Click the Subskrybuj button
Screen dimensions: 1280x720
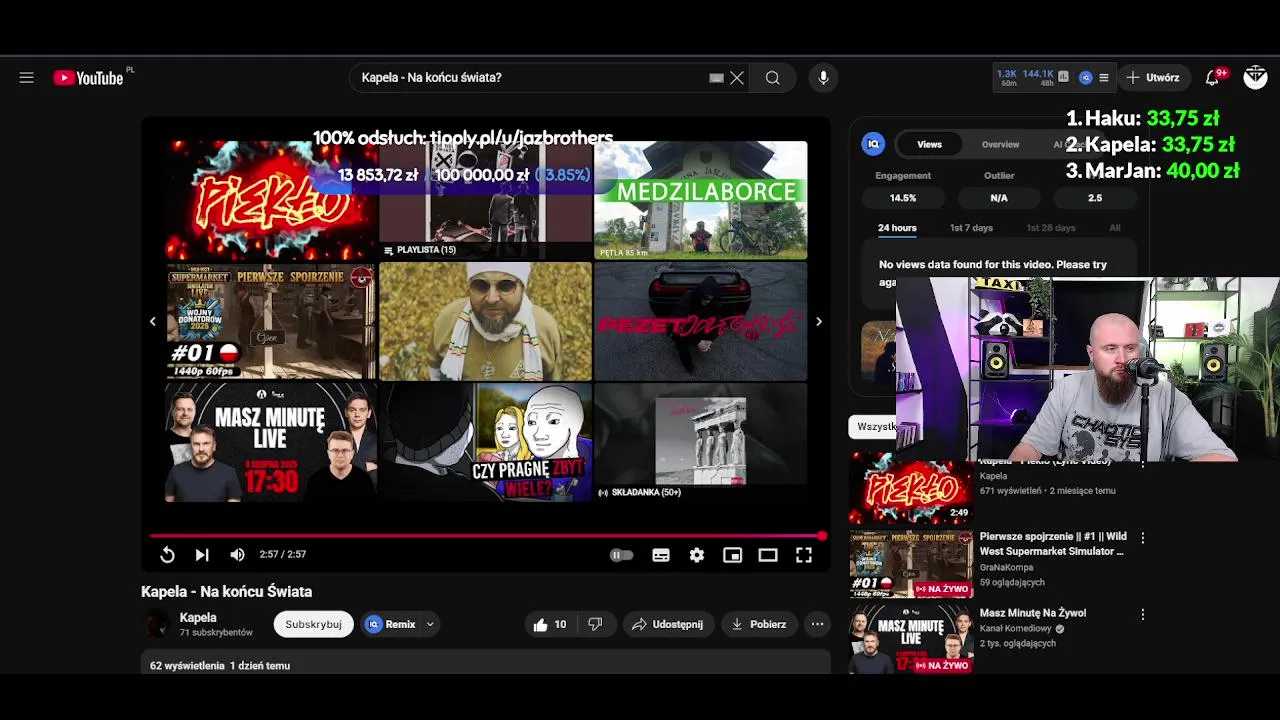coord(313,624)
